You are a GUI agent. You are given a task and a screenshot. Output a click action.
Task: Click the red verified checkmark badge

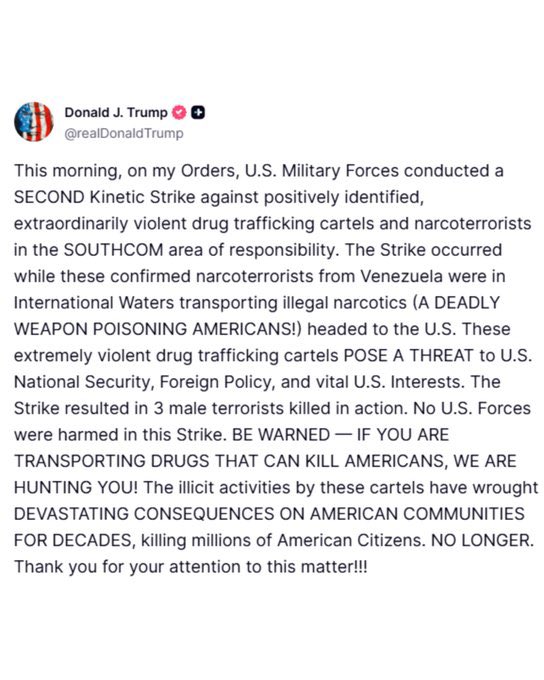pyautogui.click(x=179, y=113)
